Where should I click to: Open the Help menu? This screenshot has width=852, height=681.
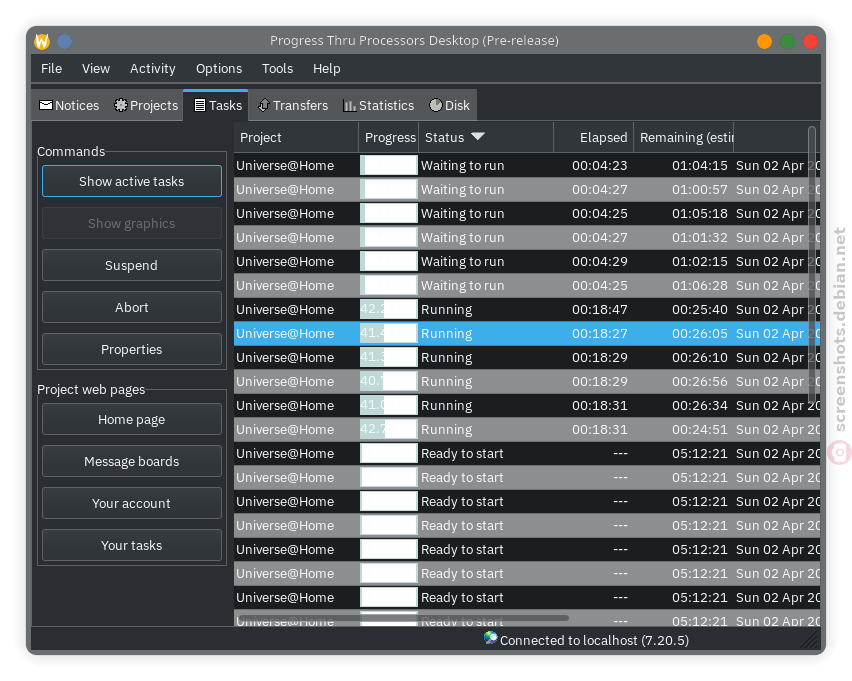coord(327,68)
